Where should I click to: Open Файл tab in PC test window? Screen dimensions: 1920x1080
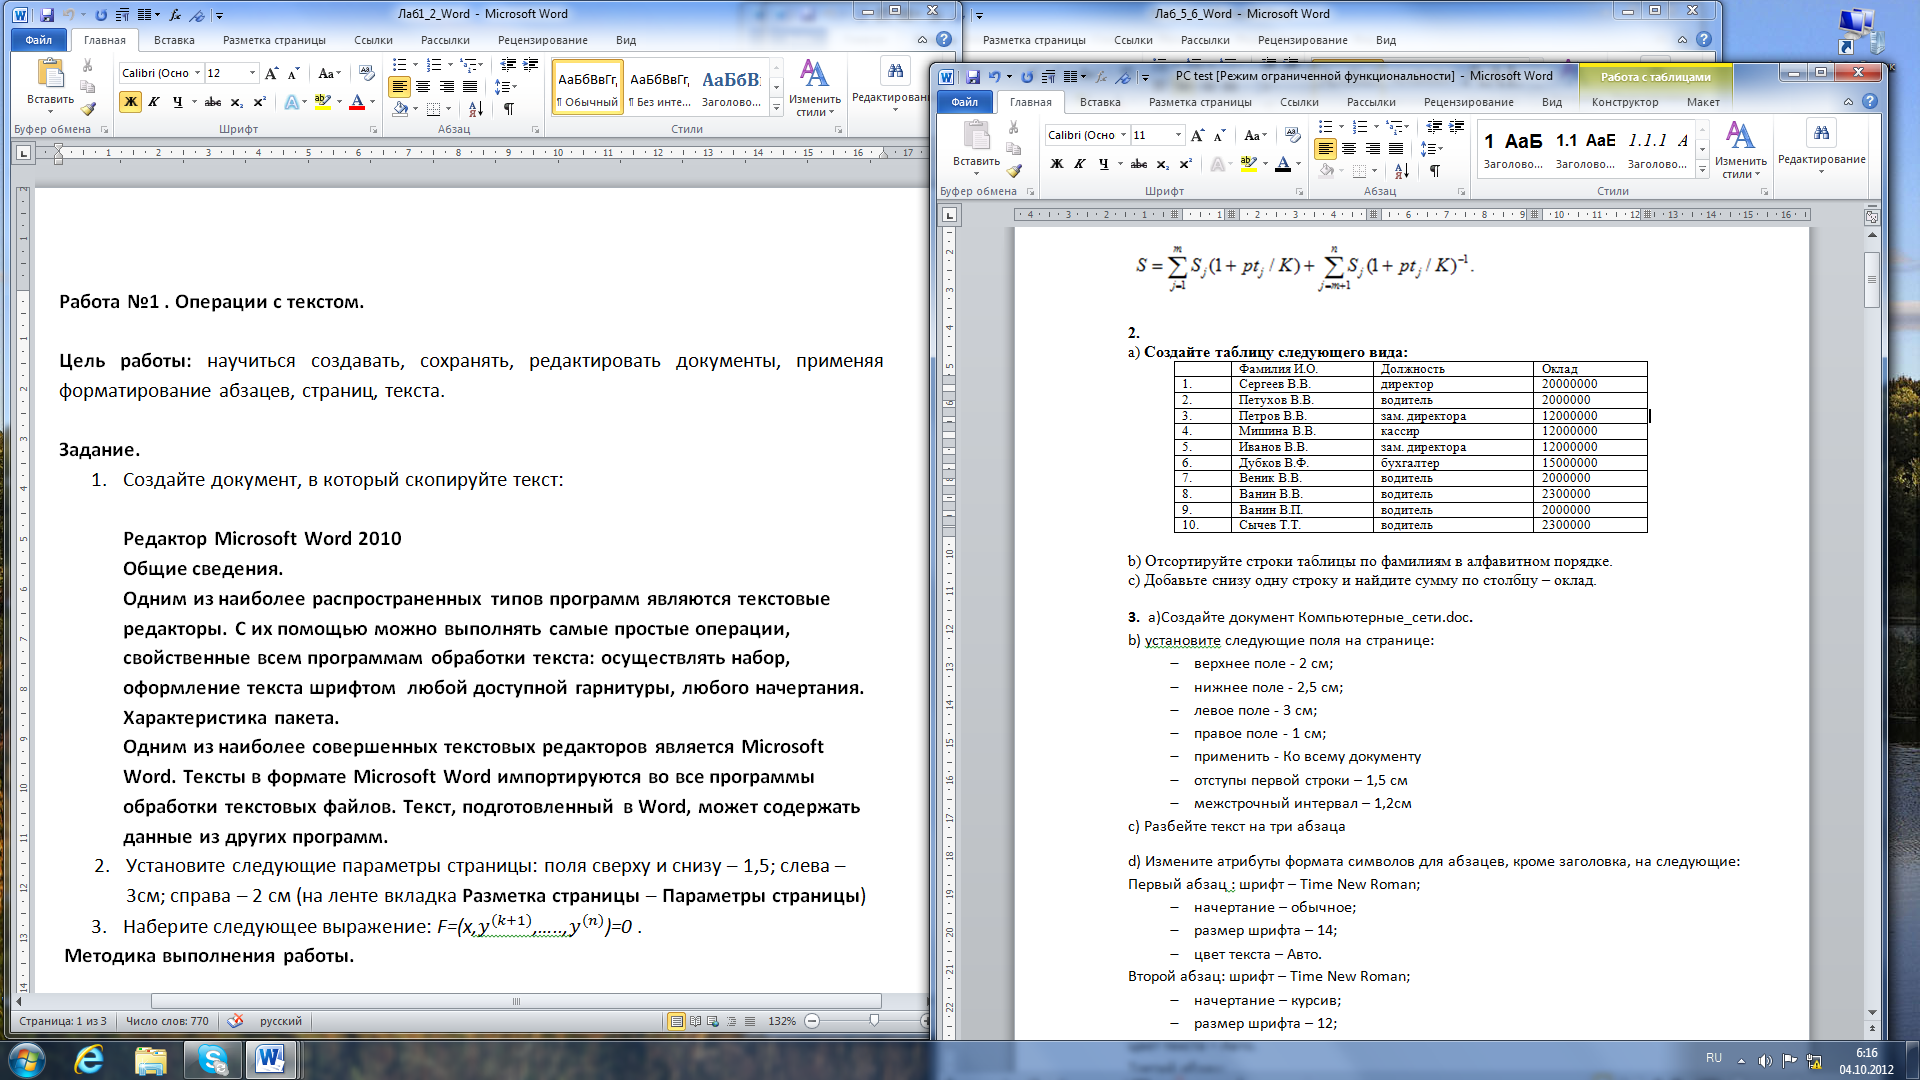(x=965, y=102)
